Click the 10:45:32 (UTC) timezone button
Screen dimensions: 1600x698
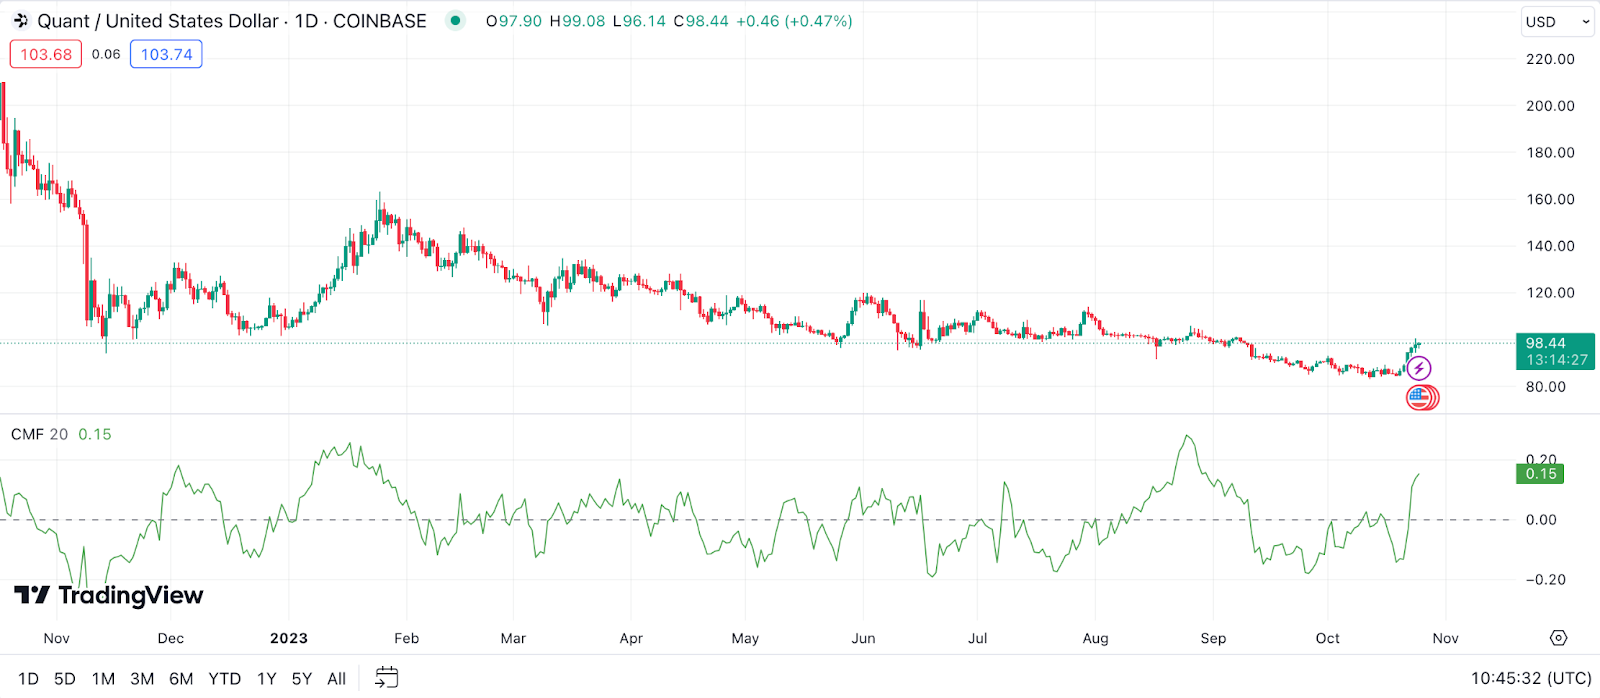[x=1531, y=679]
